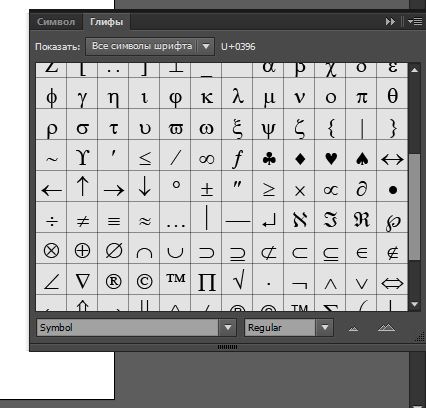Select the left-right arrow glyph

(392, 156)
